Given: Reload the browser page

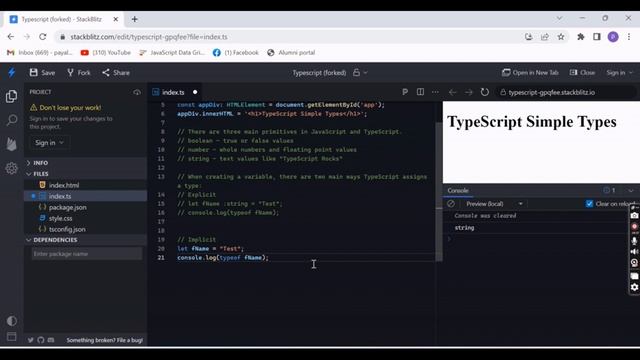Looking at the screenshot, I should [42, 37].
